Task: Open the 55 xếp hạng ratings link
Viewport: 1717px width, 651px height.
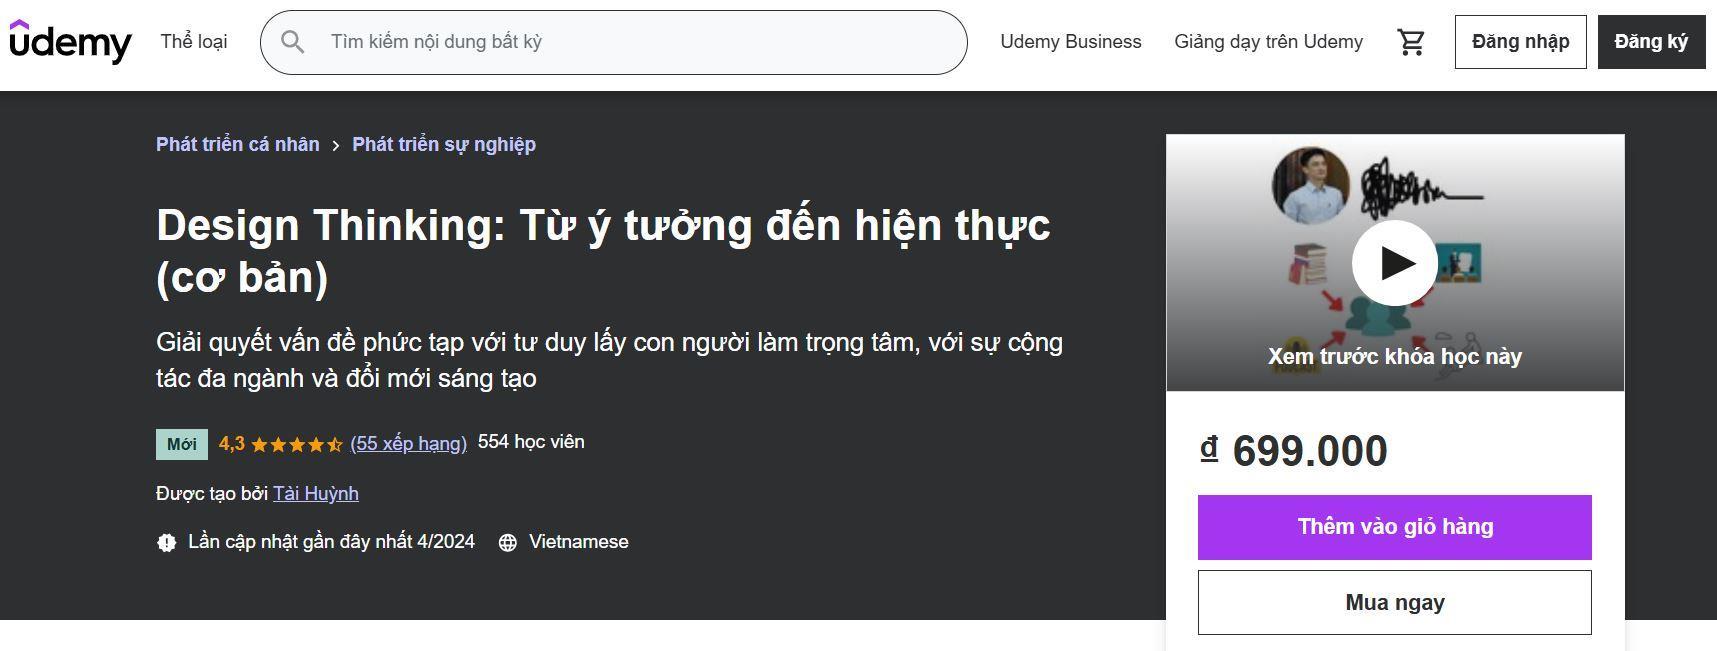Action: 409,444
